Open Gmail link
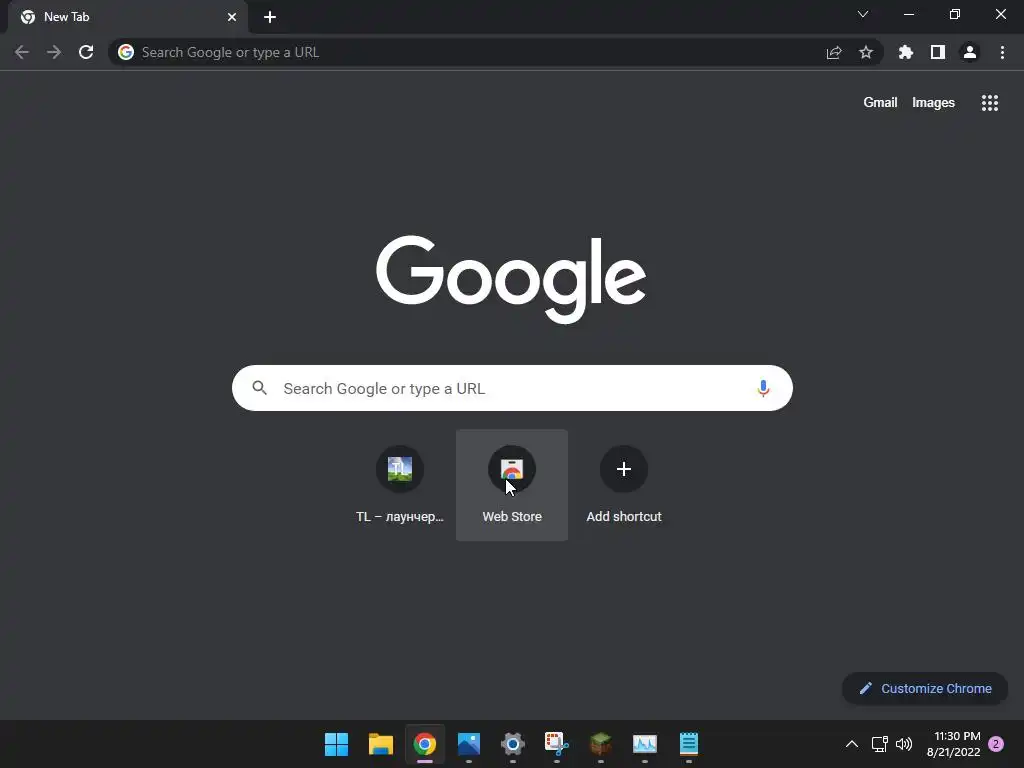This screenshot has width=1024, height=768. click(x=880, y=103)
